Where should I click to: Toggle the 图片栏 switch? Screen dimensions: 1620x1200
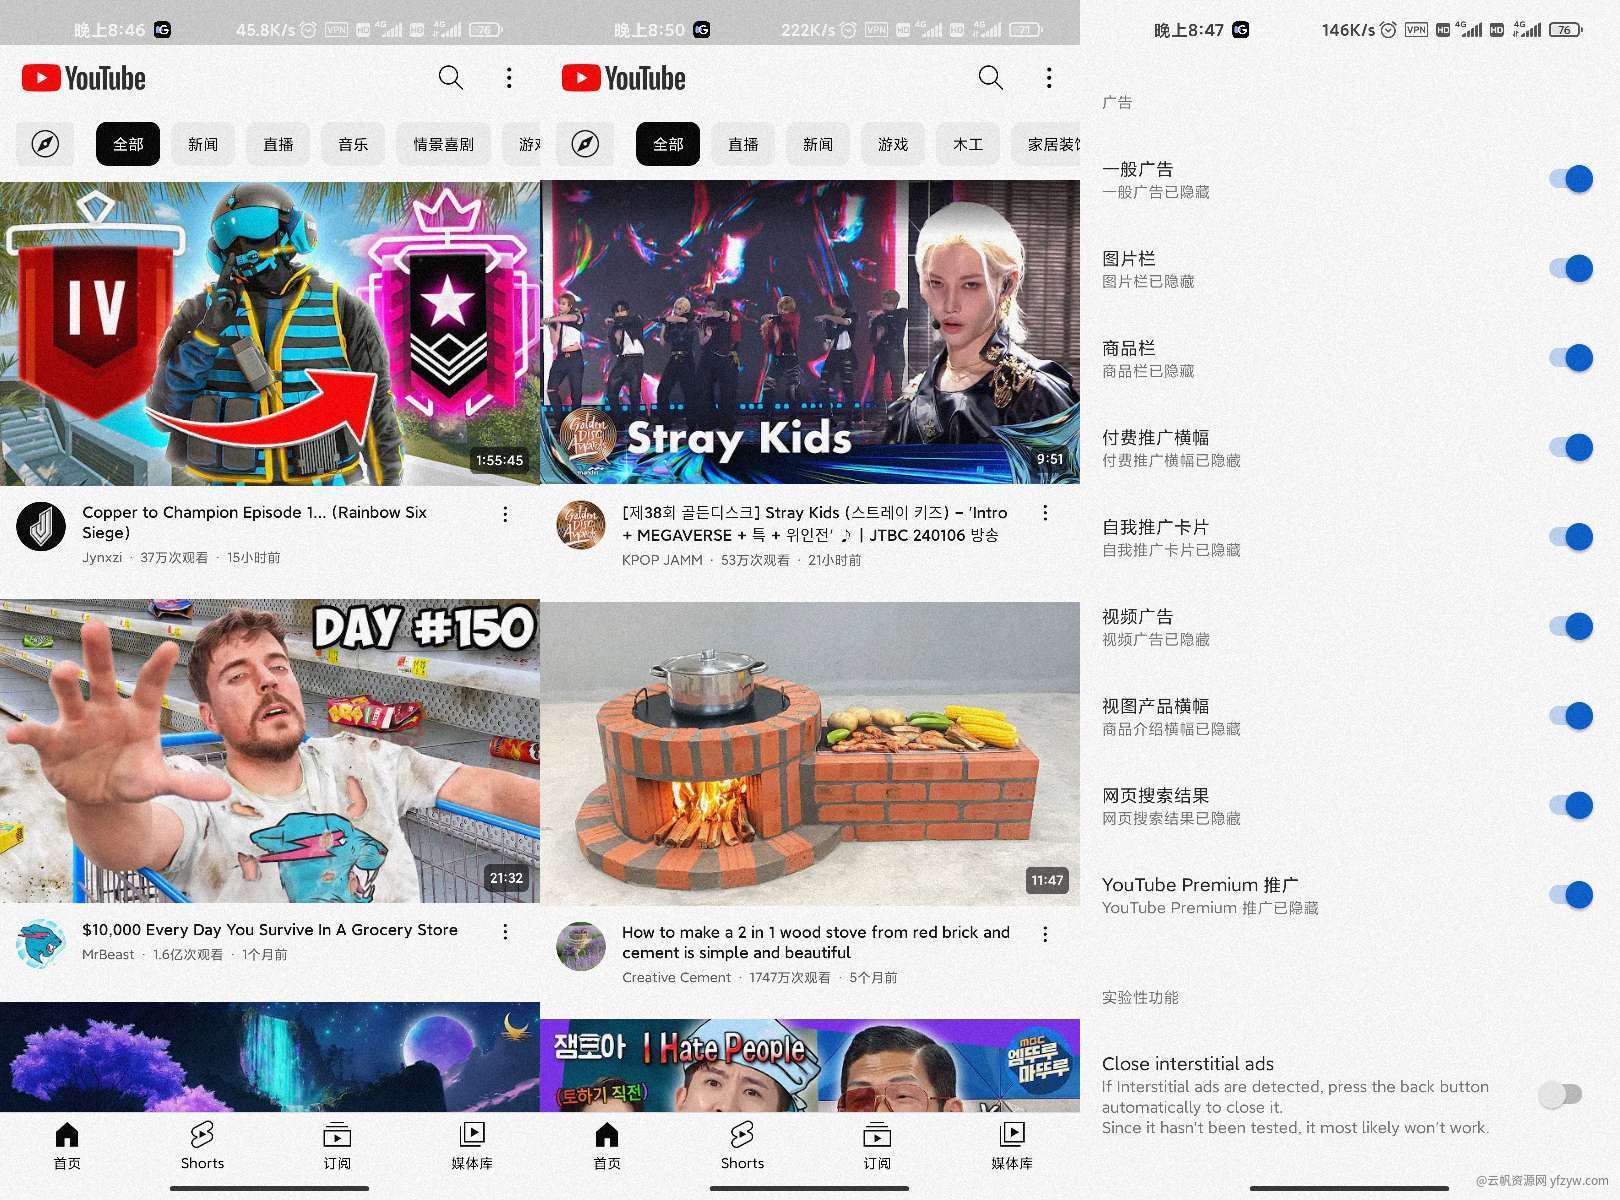pos(1570,268)
